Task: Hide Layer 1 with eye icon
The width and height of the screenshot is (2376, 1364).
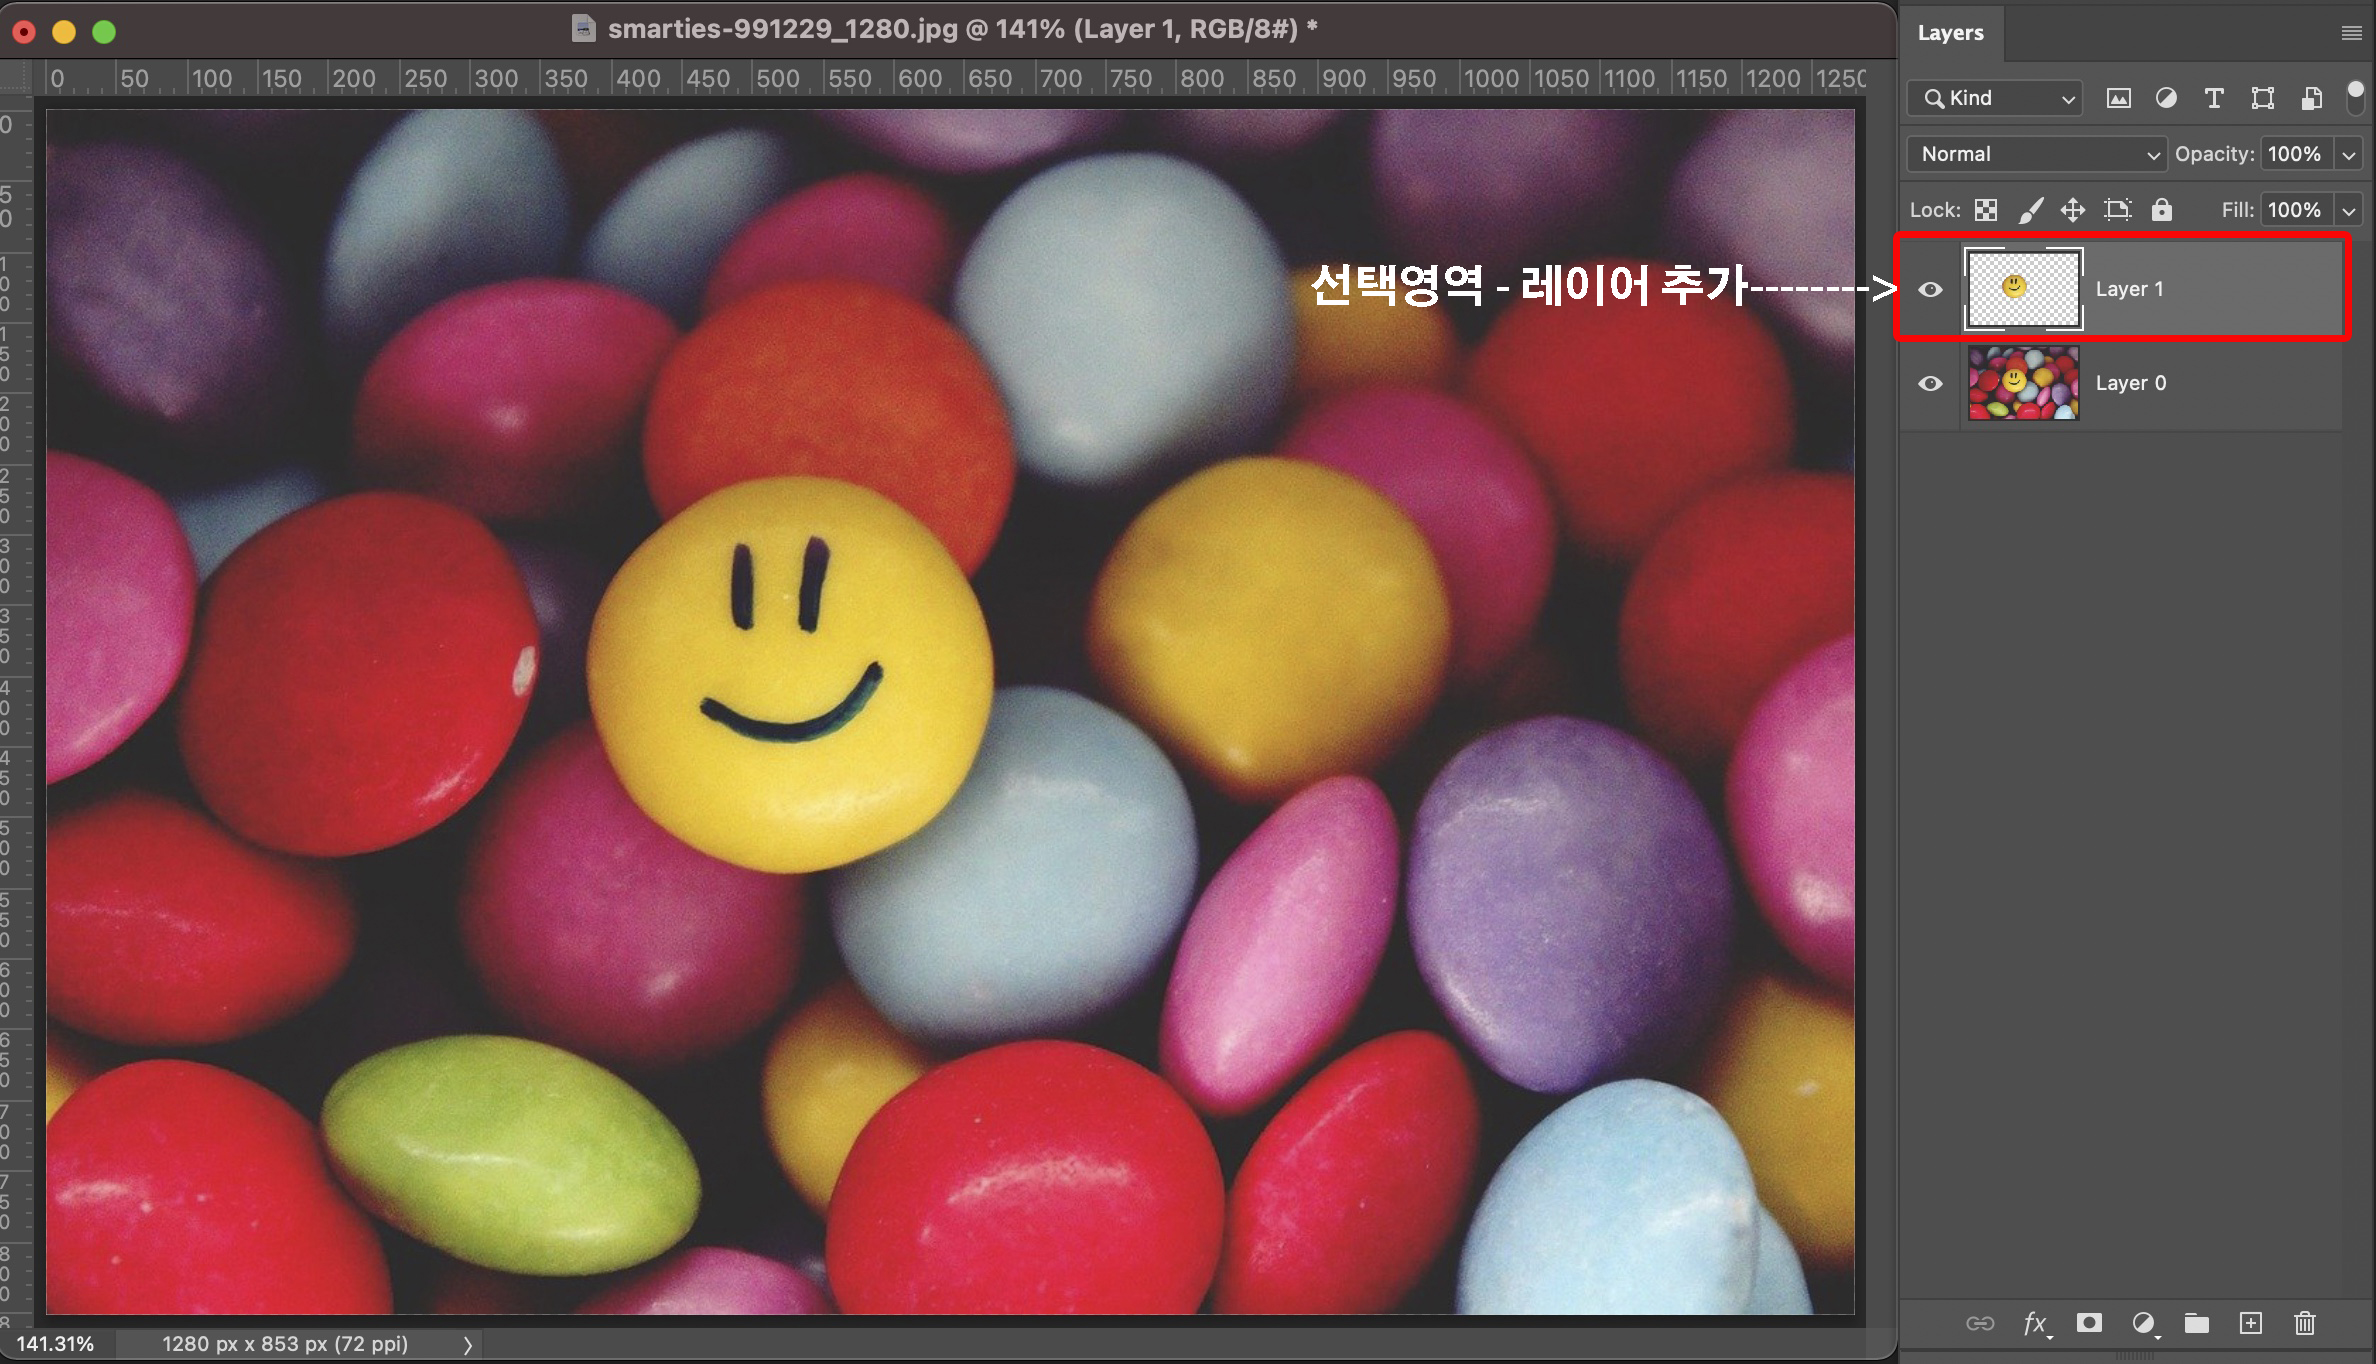Action: coord(1930,290)
